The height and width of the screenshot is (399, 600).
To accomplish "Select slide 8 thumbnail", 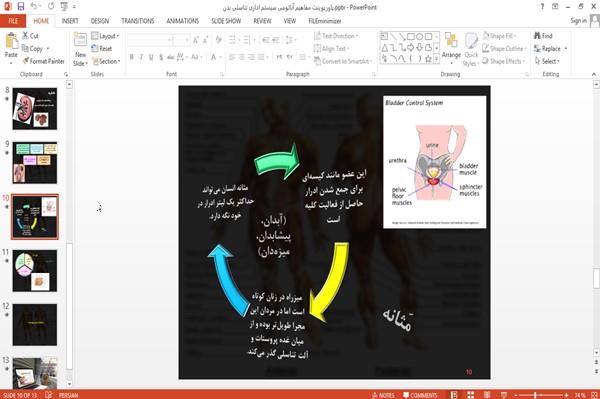I will [x=35, y=109].
